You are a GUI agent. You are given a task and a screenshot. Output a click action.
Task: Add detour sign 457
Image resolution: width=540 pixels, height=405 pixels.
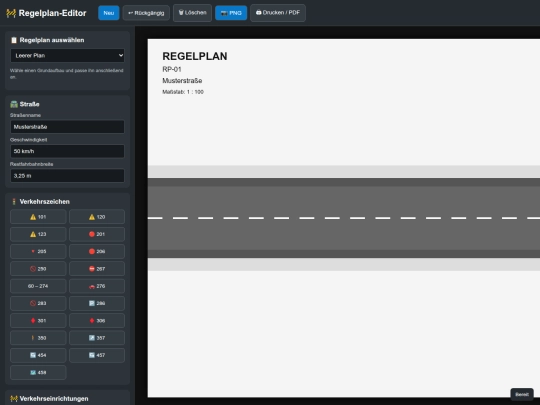click(97, 355)
